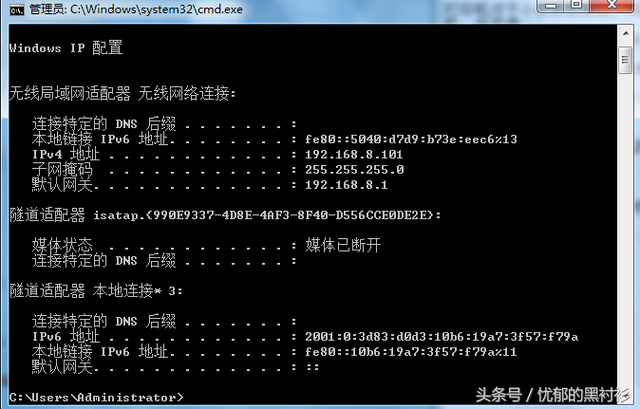Minimize the cmd.exe window
Viewport: 640px width, 409px height.
tap(551, 6)
